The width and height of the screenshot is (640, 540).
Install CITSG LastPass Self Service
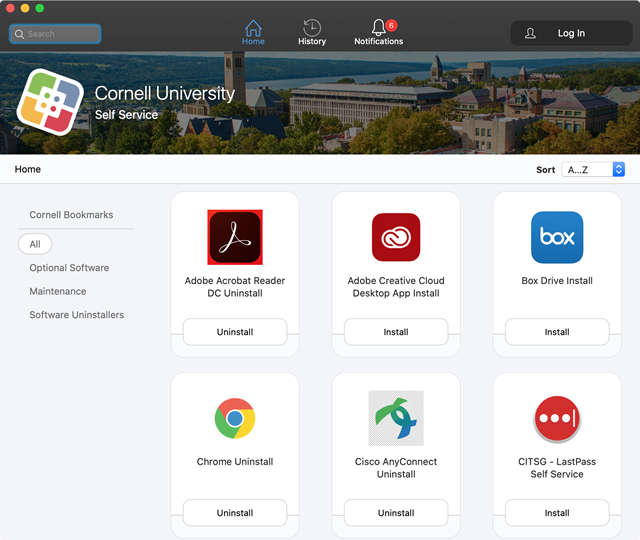(x=557, y=513)
